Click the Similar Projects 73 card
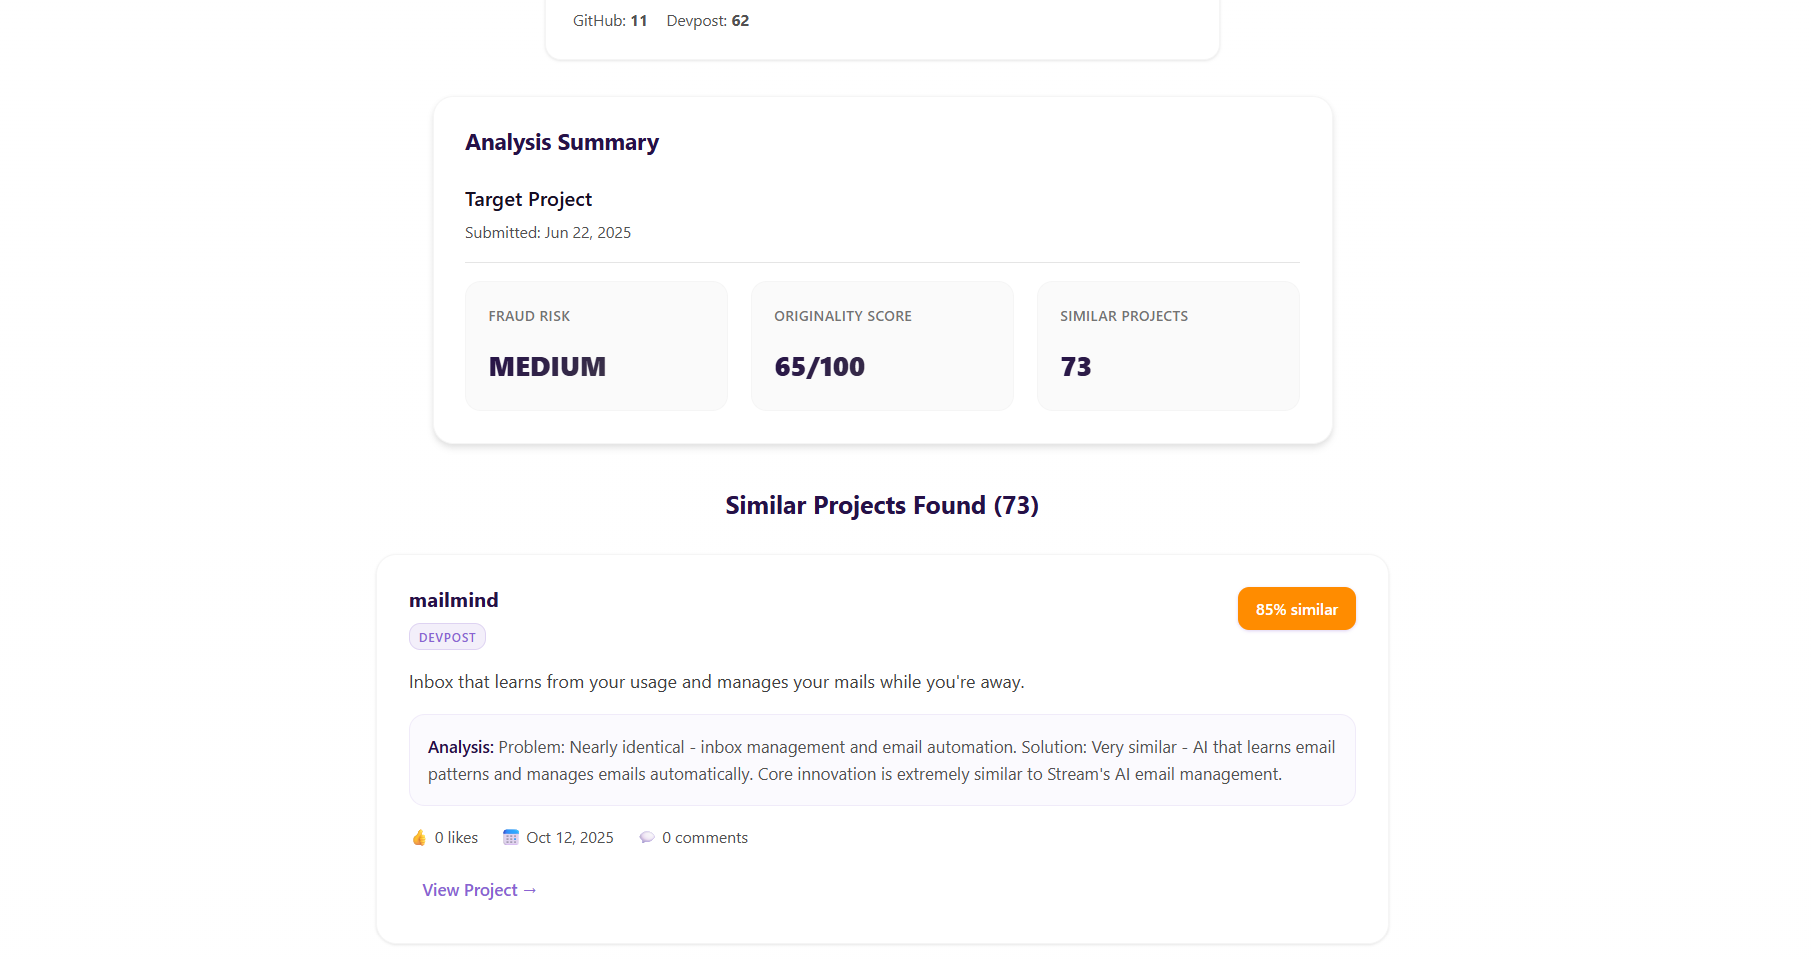 click(1168, 346)
